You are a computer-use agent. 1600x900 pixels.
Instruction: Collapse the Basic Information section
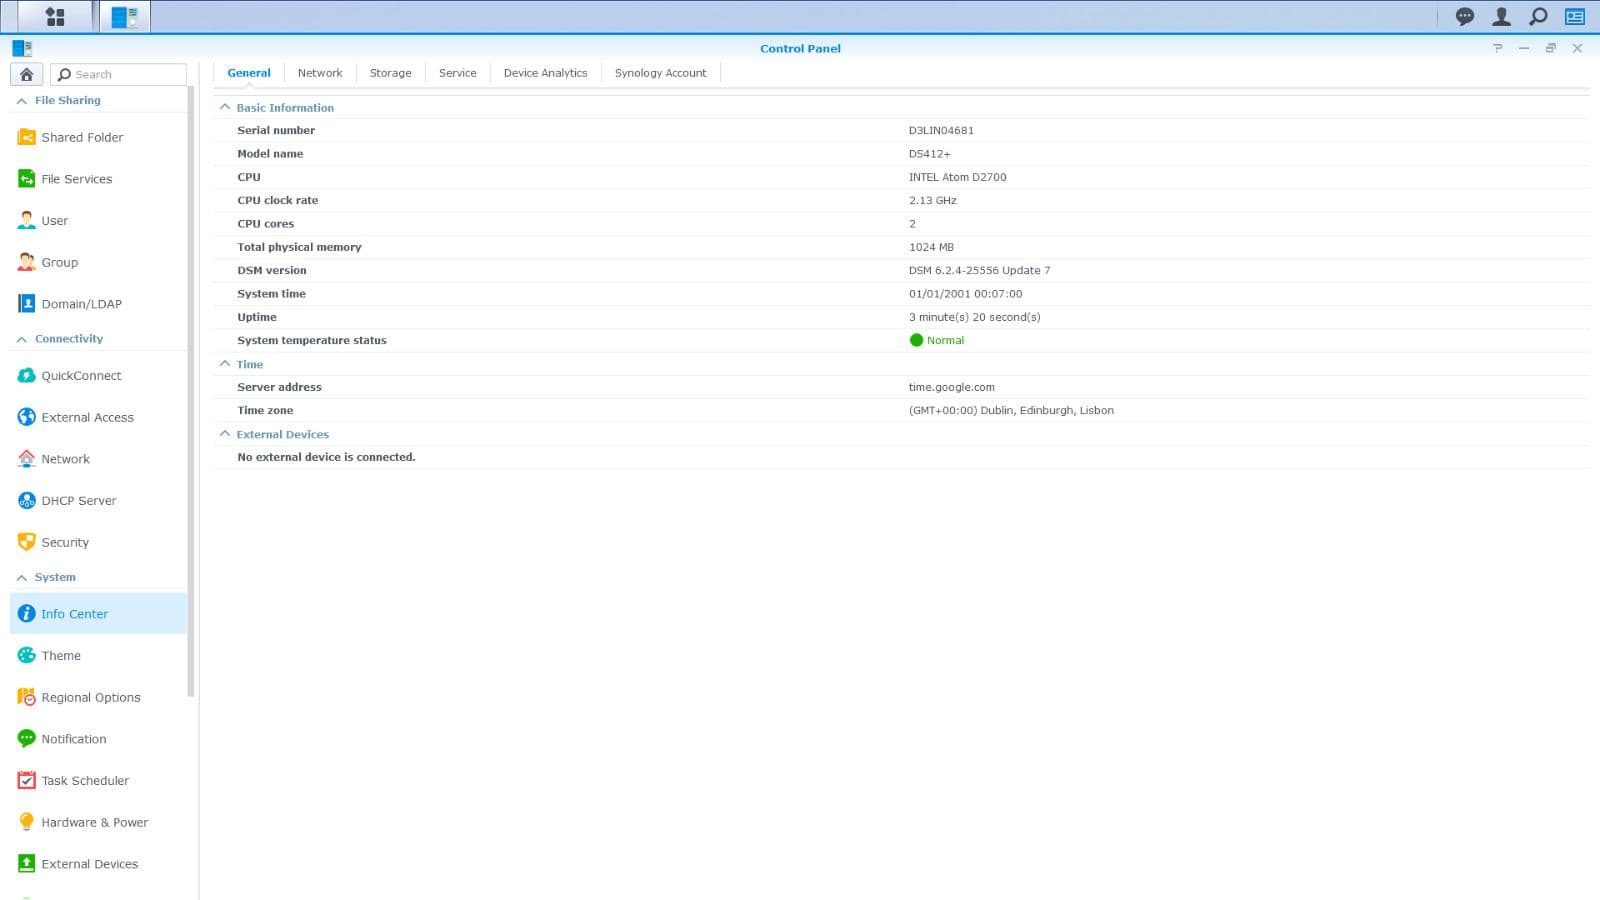point(224,107)
